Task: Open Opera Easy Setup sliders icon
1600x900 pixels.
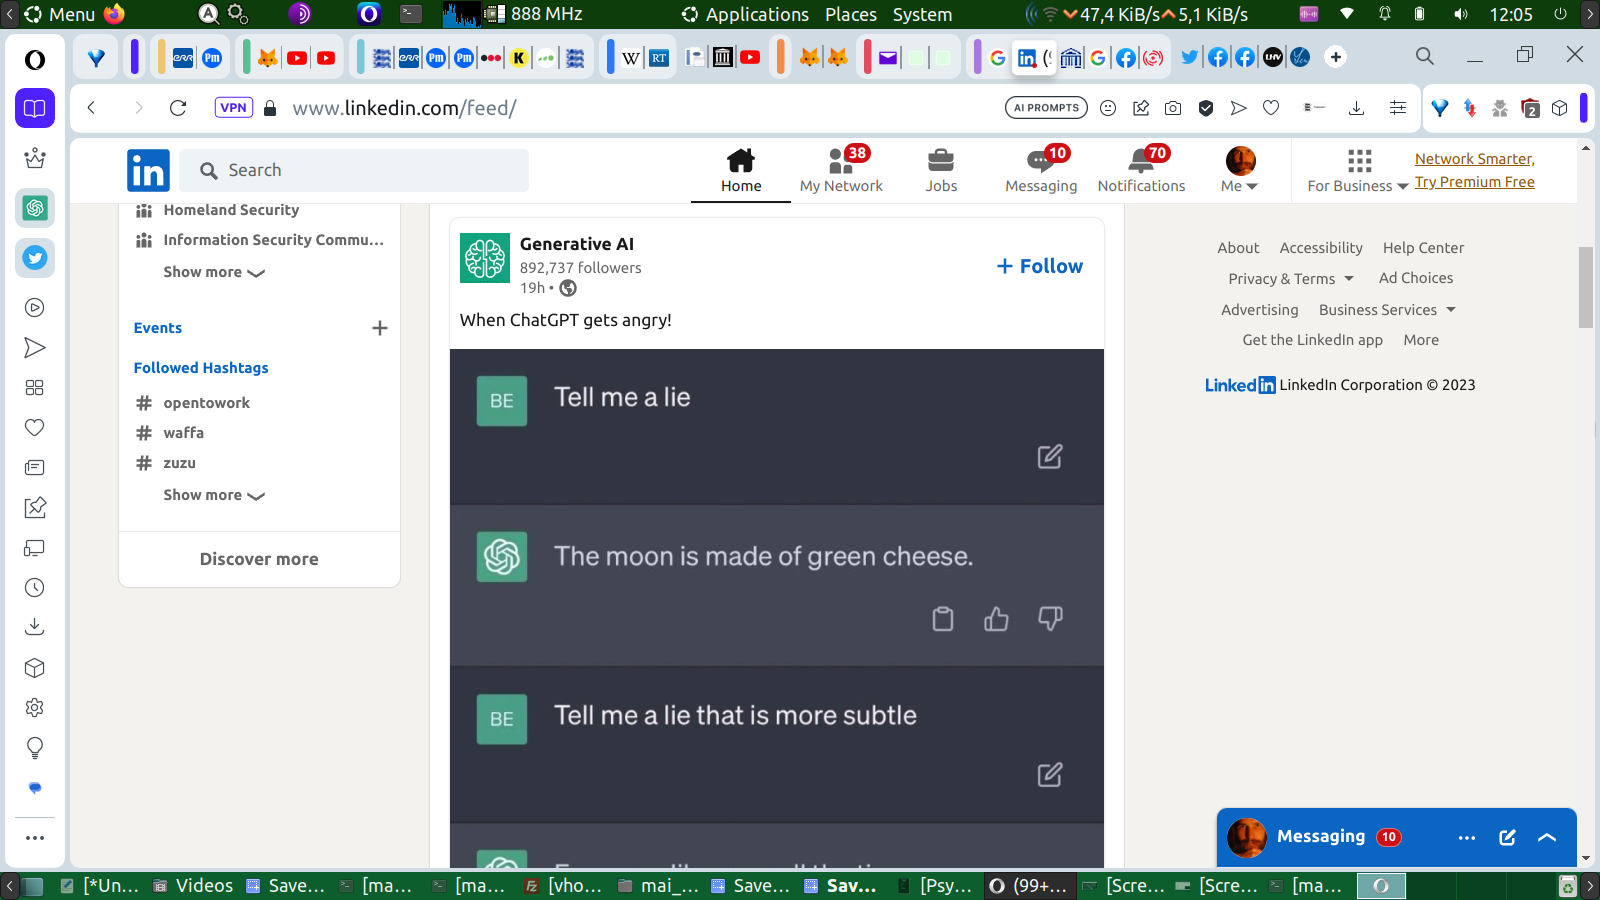Action: 1398,108
